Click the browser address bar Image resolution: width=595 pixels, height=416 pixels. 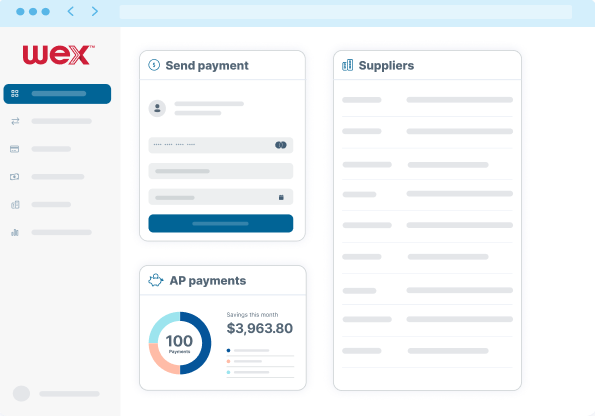coord(346,12)
